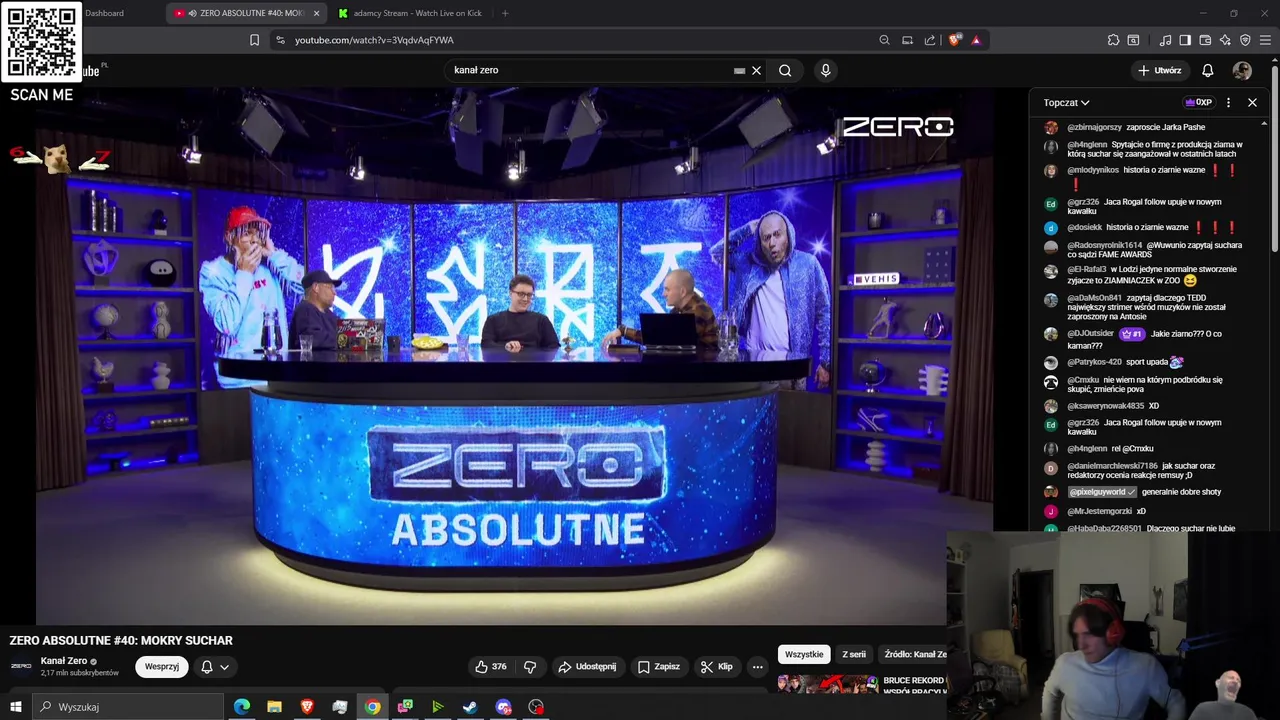Viewport: 1280px width, 720px height.
Task: Open the extensions puzzle icon
Action: tap(1113, 40)
